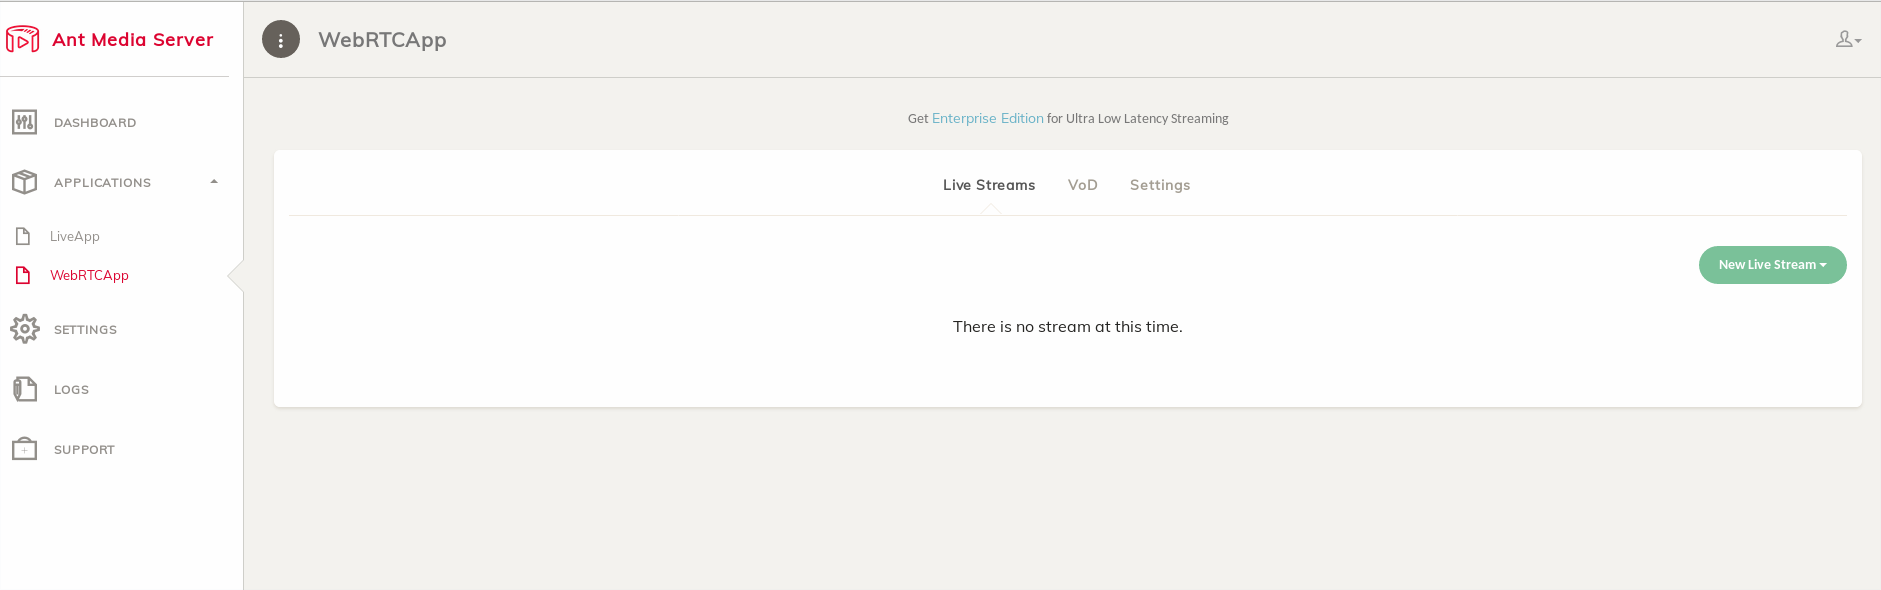Click the Dashboard sliders icon
Image resolution: width=1881 pixels, height=590 pixels.
point(25,122)
